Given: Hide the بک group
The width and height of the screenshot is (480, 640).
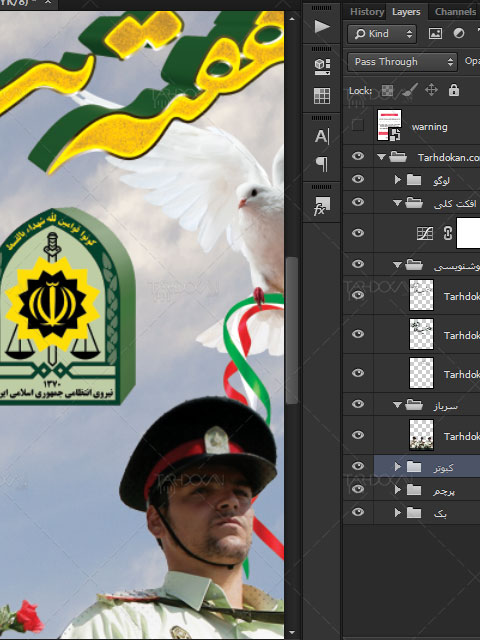Looking at the screenshot, I should pyautogui.click(x=358, y=512).
